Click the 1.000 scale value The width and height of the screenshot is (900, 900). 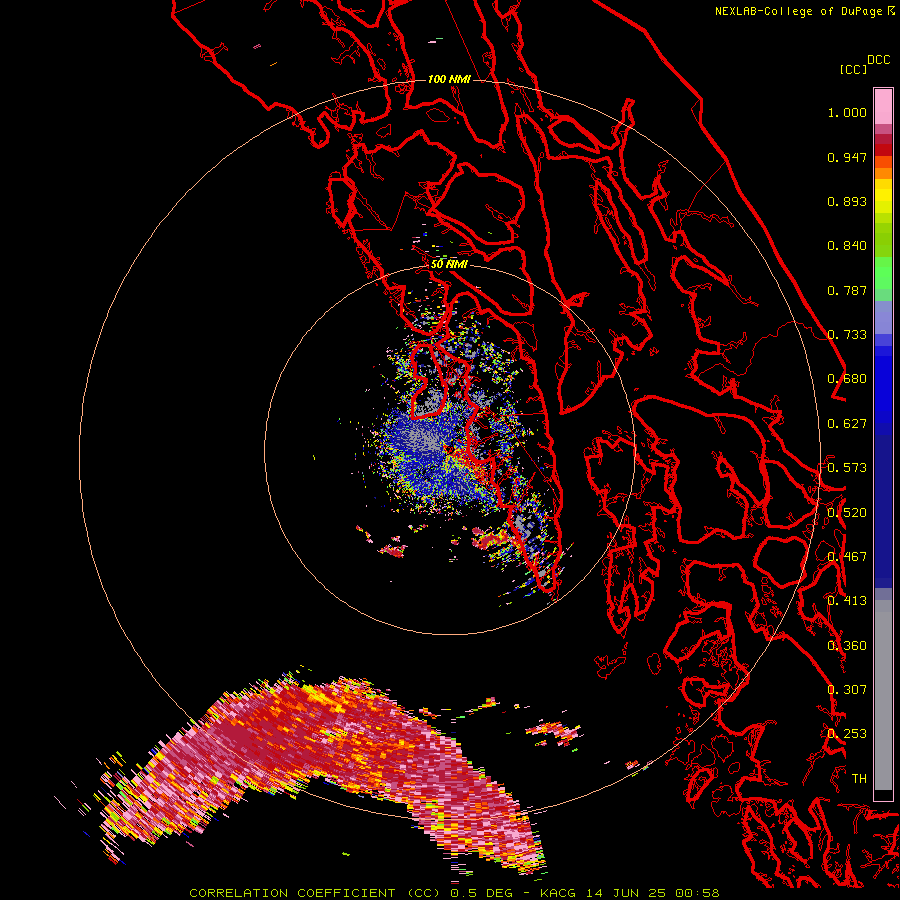pyautogui.click(x=847, y=112)
